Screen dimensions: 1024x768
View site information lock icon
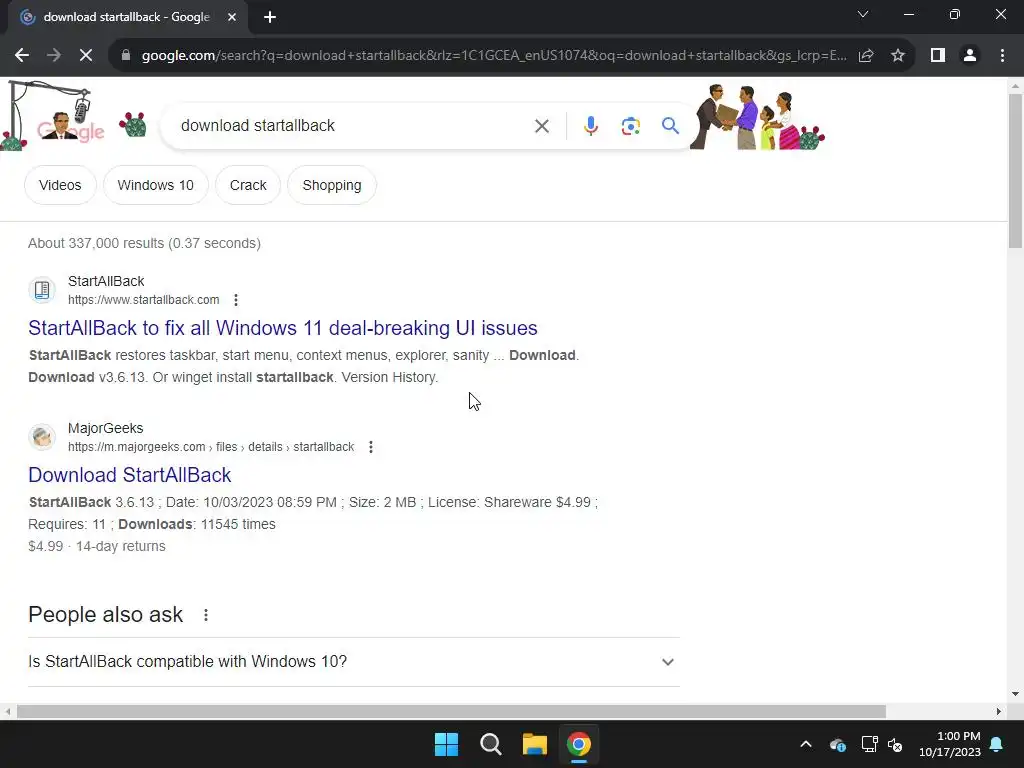[126, 56]
